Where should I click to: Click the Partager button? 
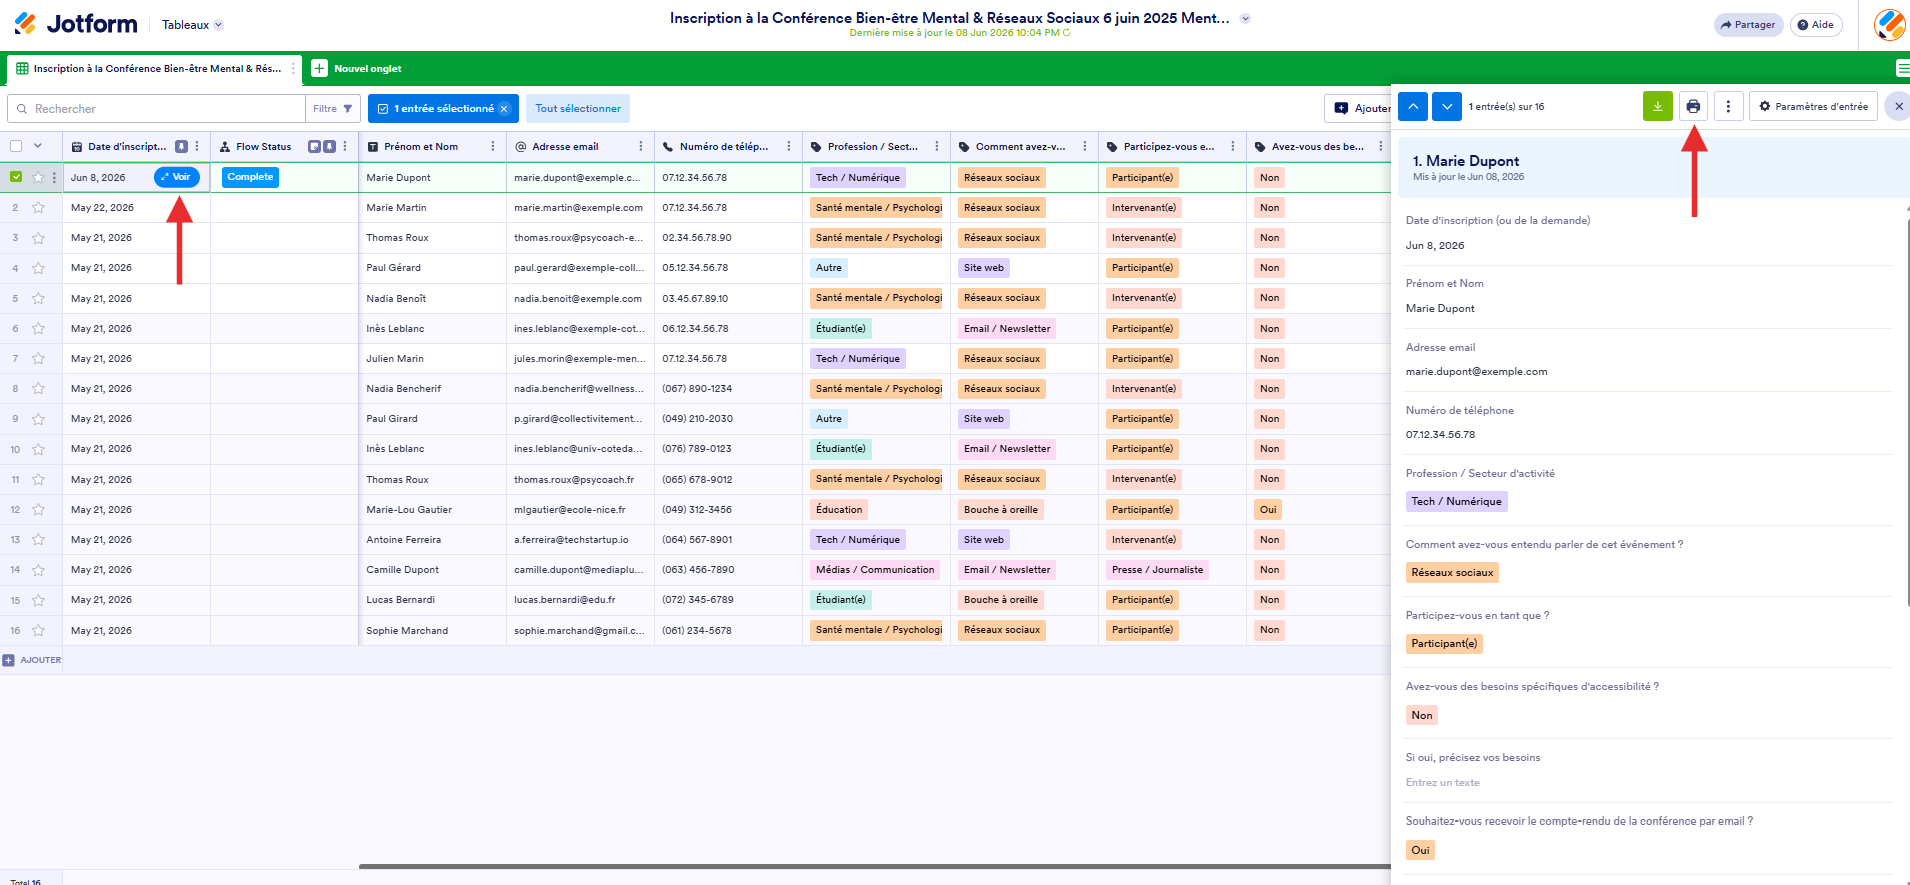pos(1748,25)
